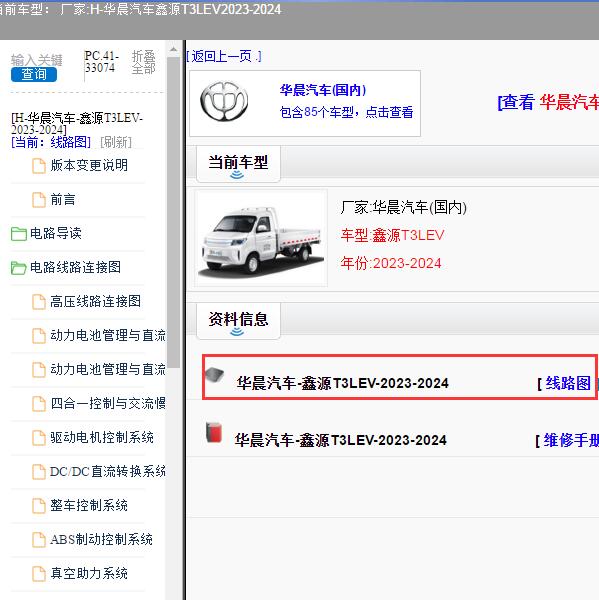Screen dimensions: 599x600
Task: Click the sidebar vertical scrollbar thumb
Action: point(173,212)
